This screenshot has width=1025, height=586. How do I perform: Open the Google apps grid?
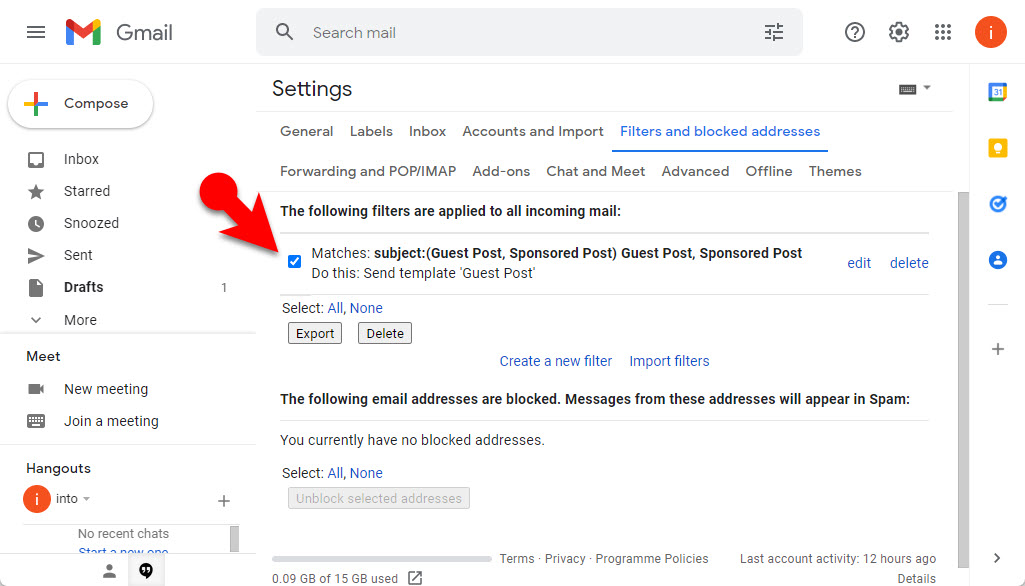pyautogui.click(x=943, y=32)
